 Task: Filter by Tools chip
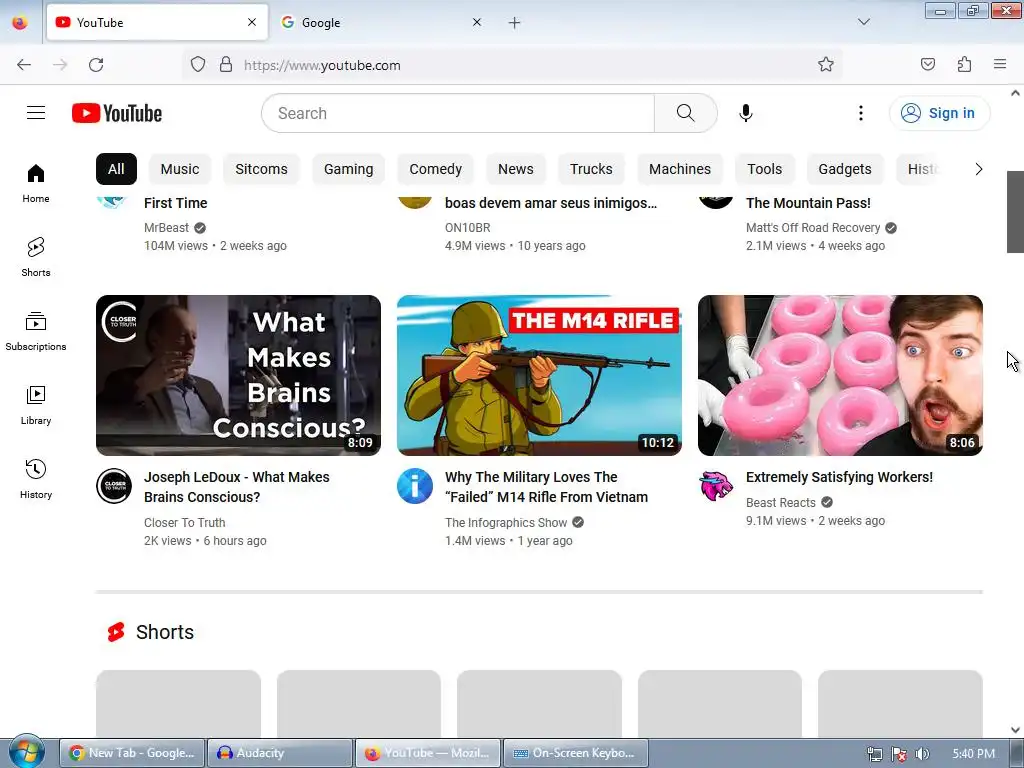765,169
